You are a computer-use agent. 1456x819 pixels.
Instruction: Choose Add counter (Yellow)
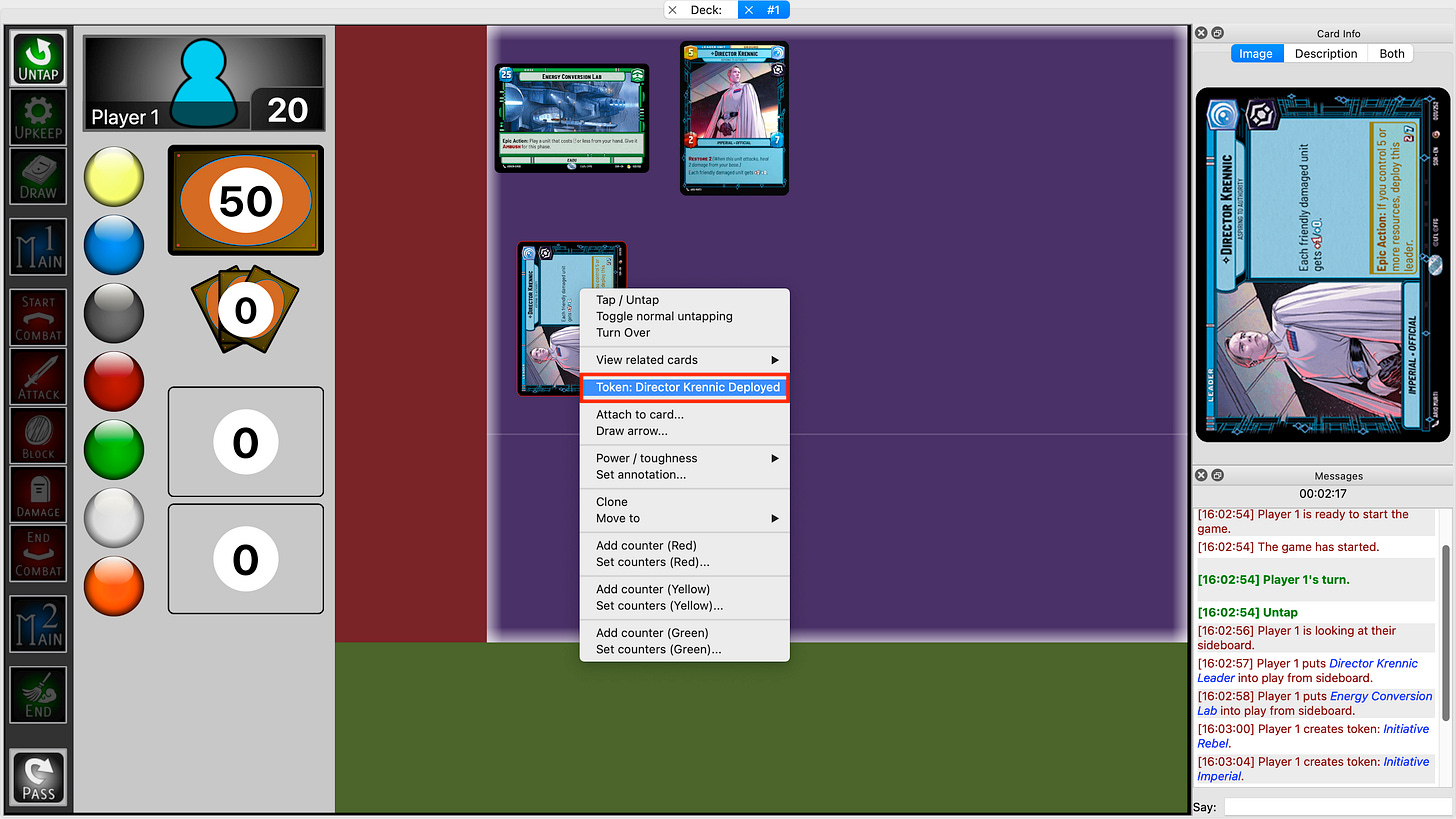click(685, 589)
